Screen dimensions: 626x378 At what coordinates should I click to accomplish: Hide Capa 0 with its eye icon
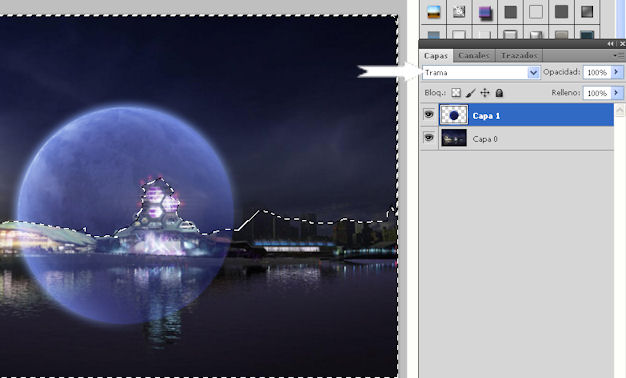(x=429, y=138)
